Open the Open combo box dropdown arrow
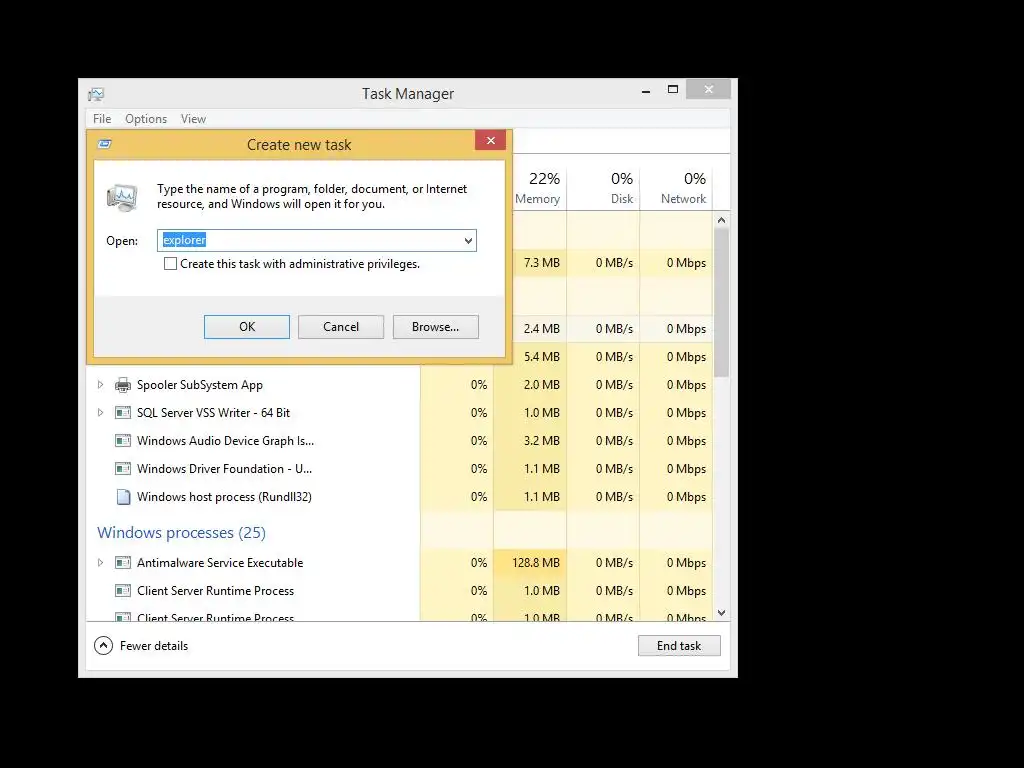This screenshot has height=768, width=1024. 468,240
